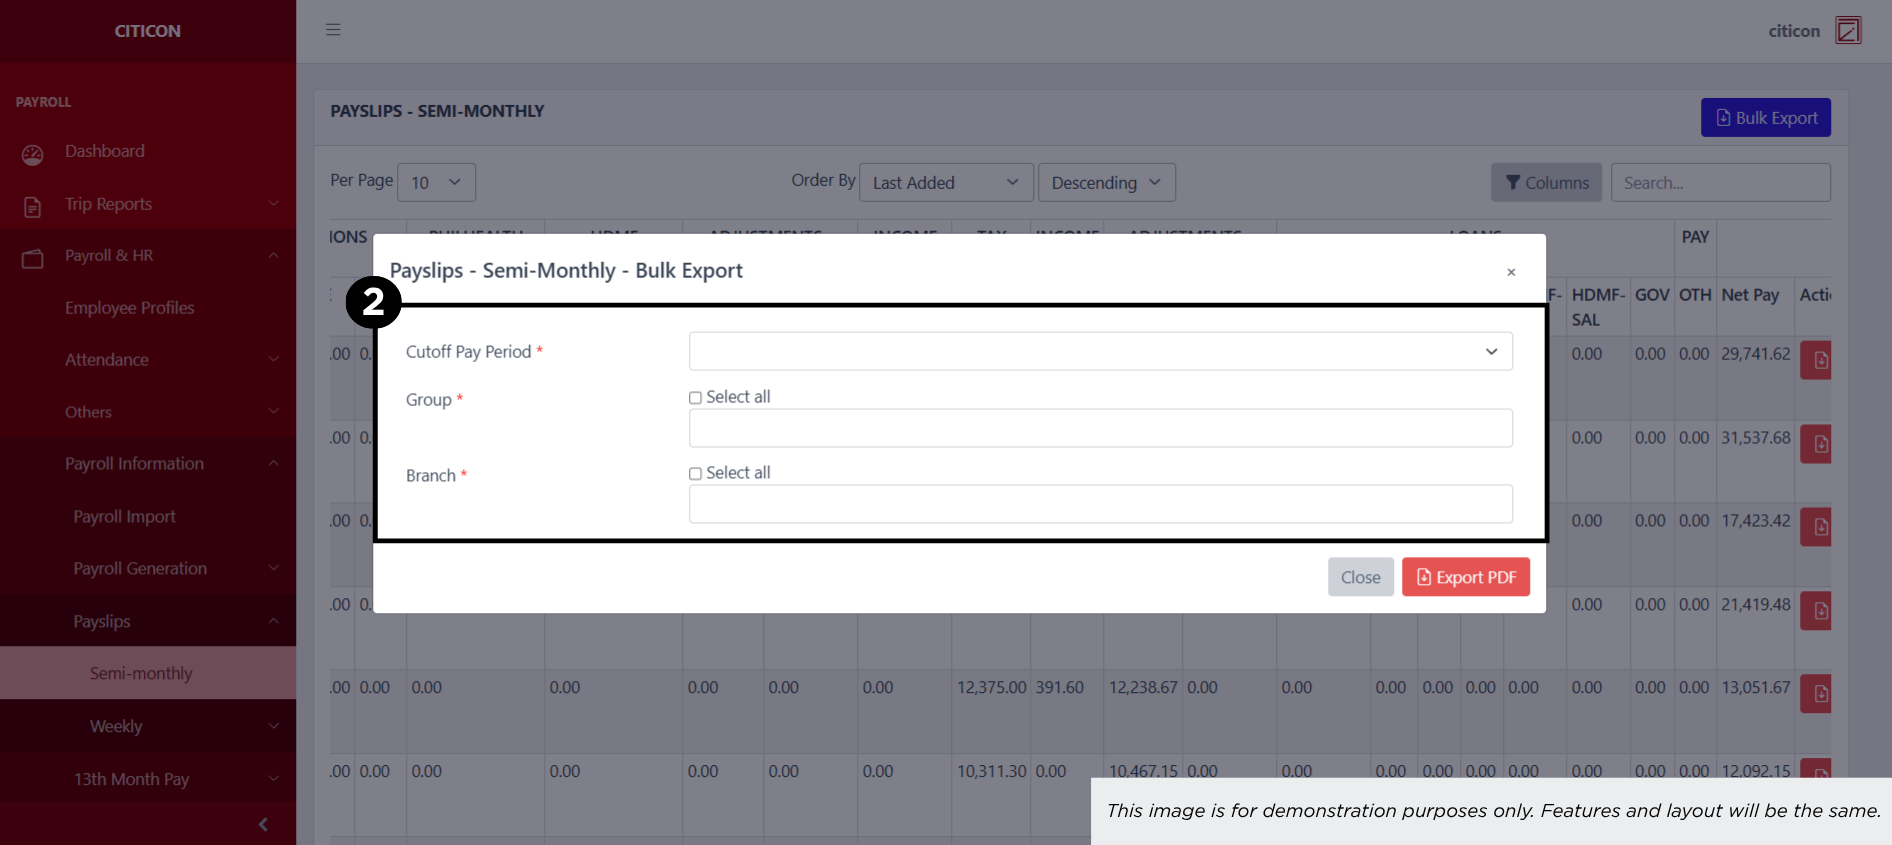Change the Descending sort order dropdown
The image size is (1892, 845).
coord(1106,183)
